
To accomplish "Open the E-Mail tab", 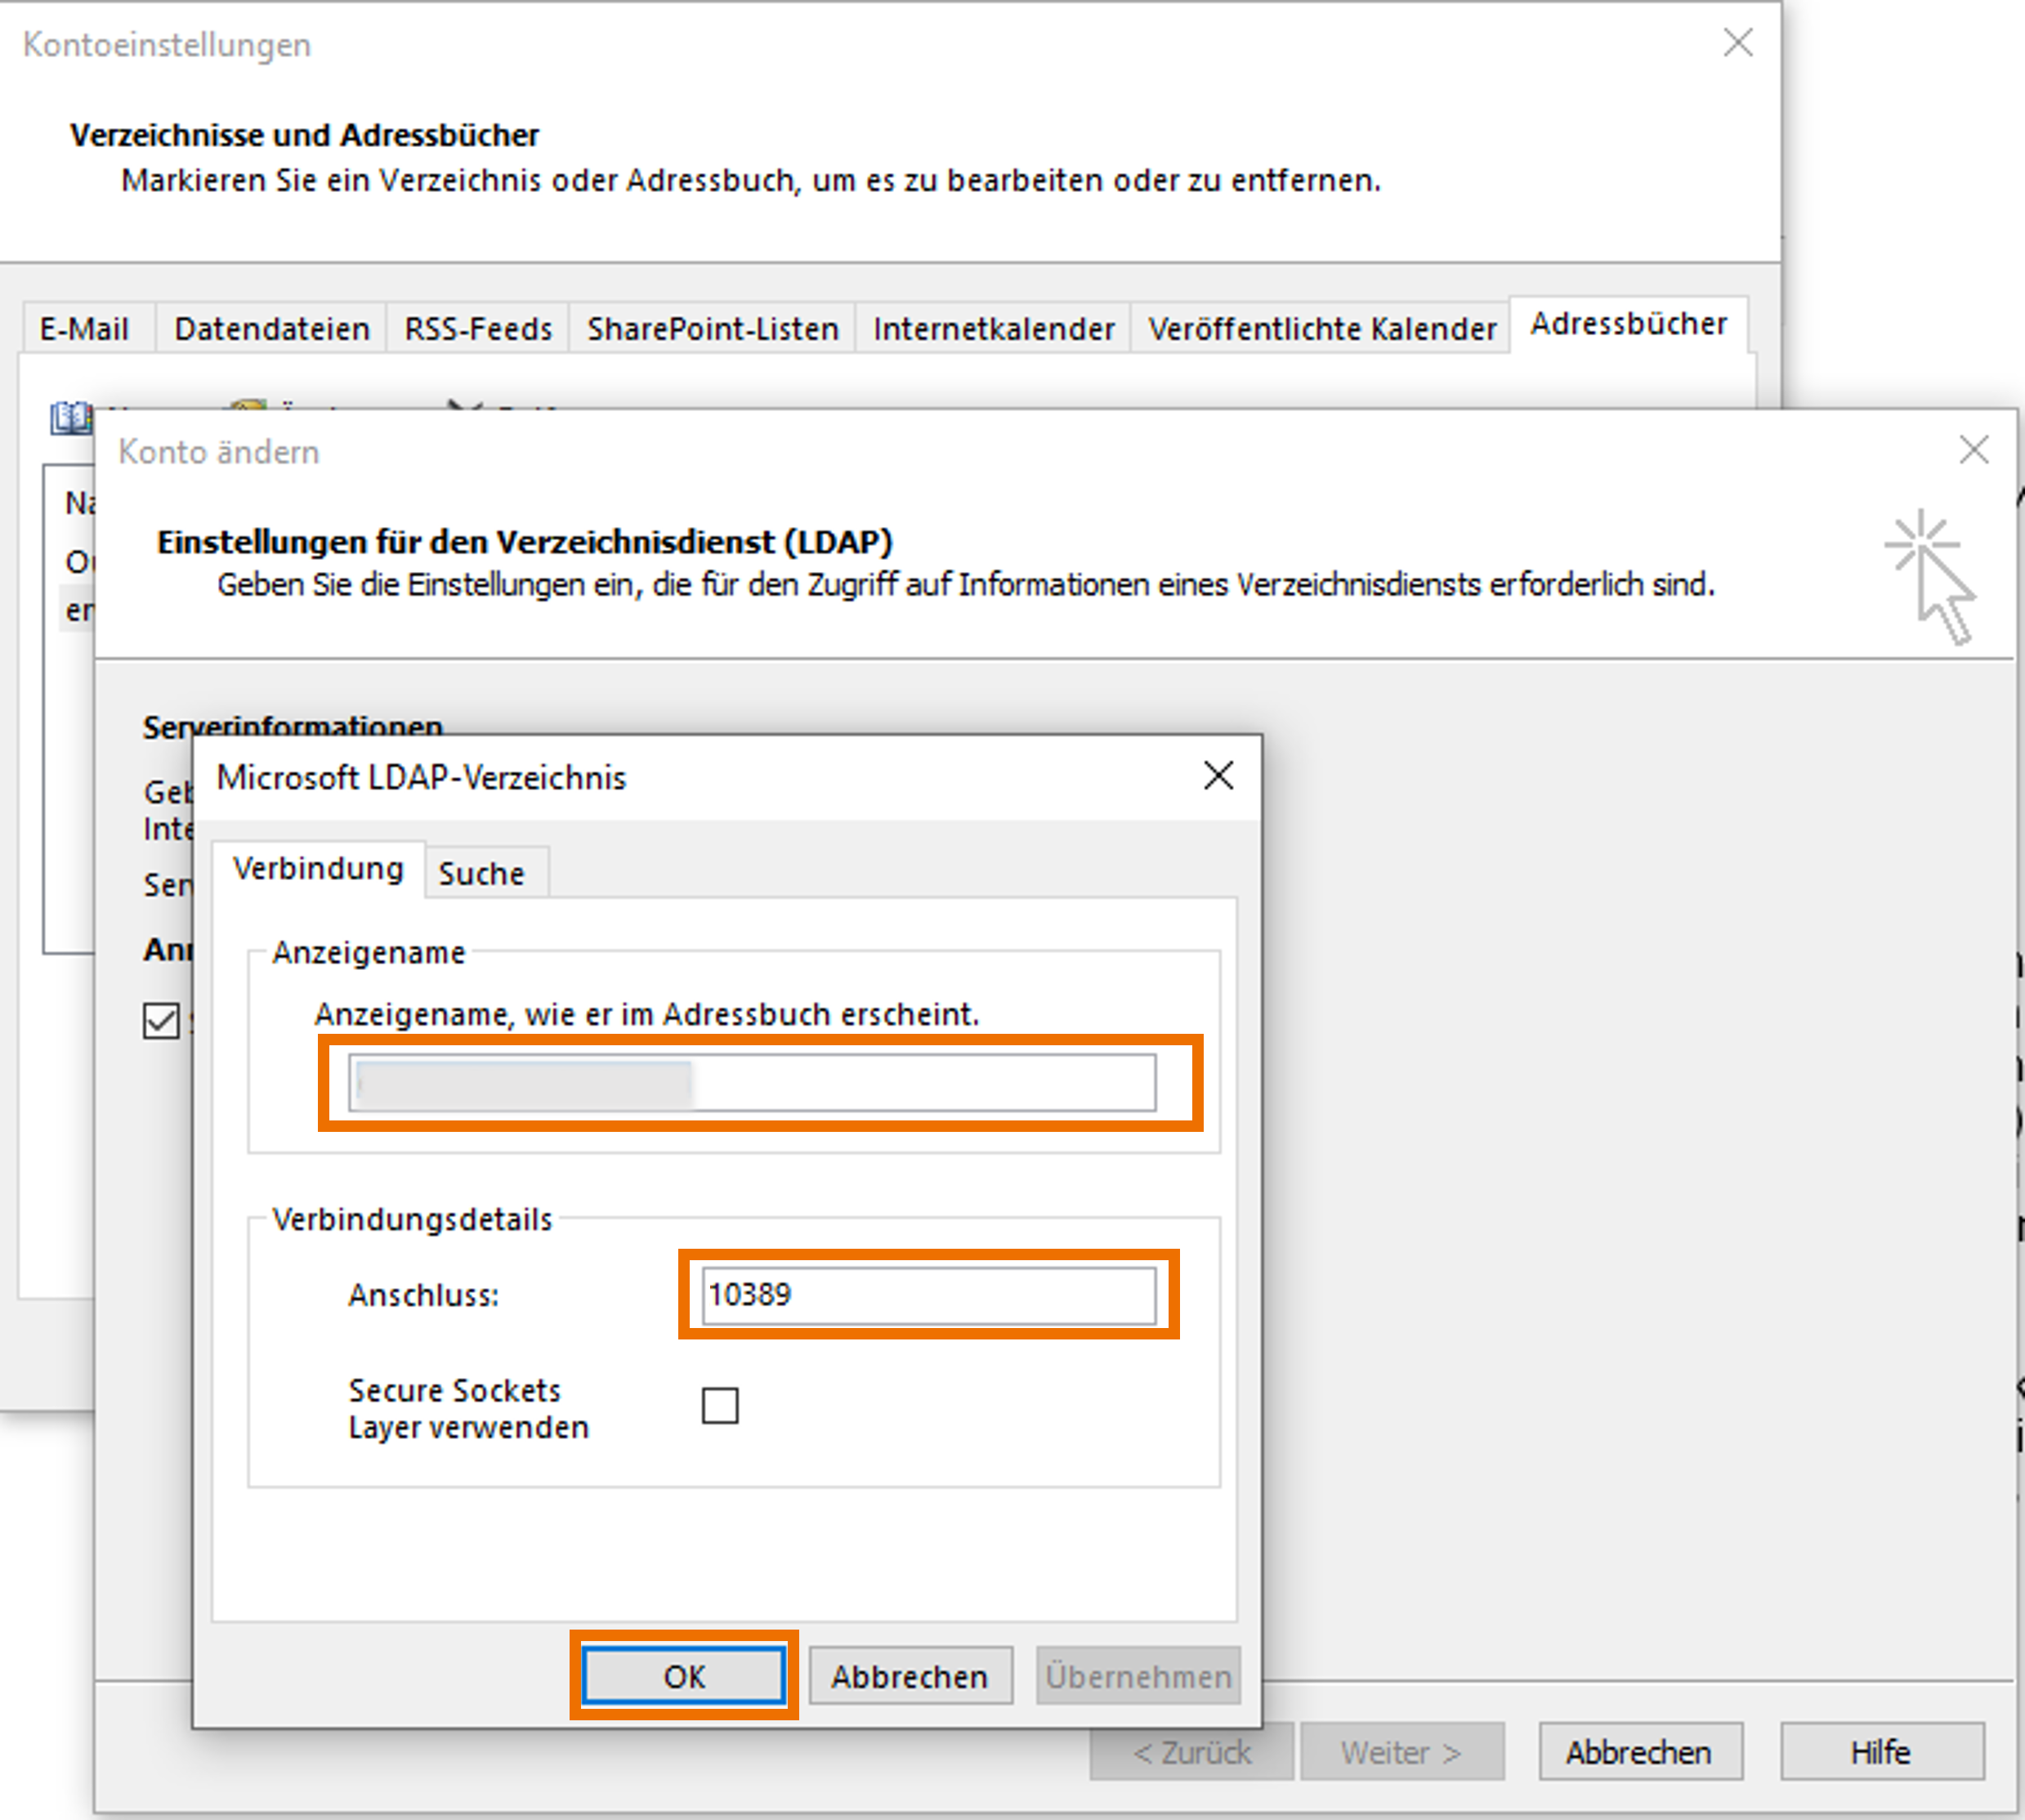I will 84,329.
